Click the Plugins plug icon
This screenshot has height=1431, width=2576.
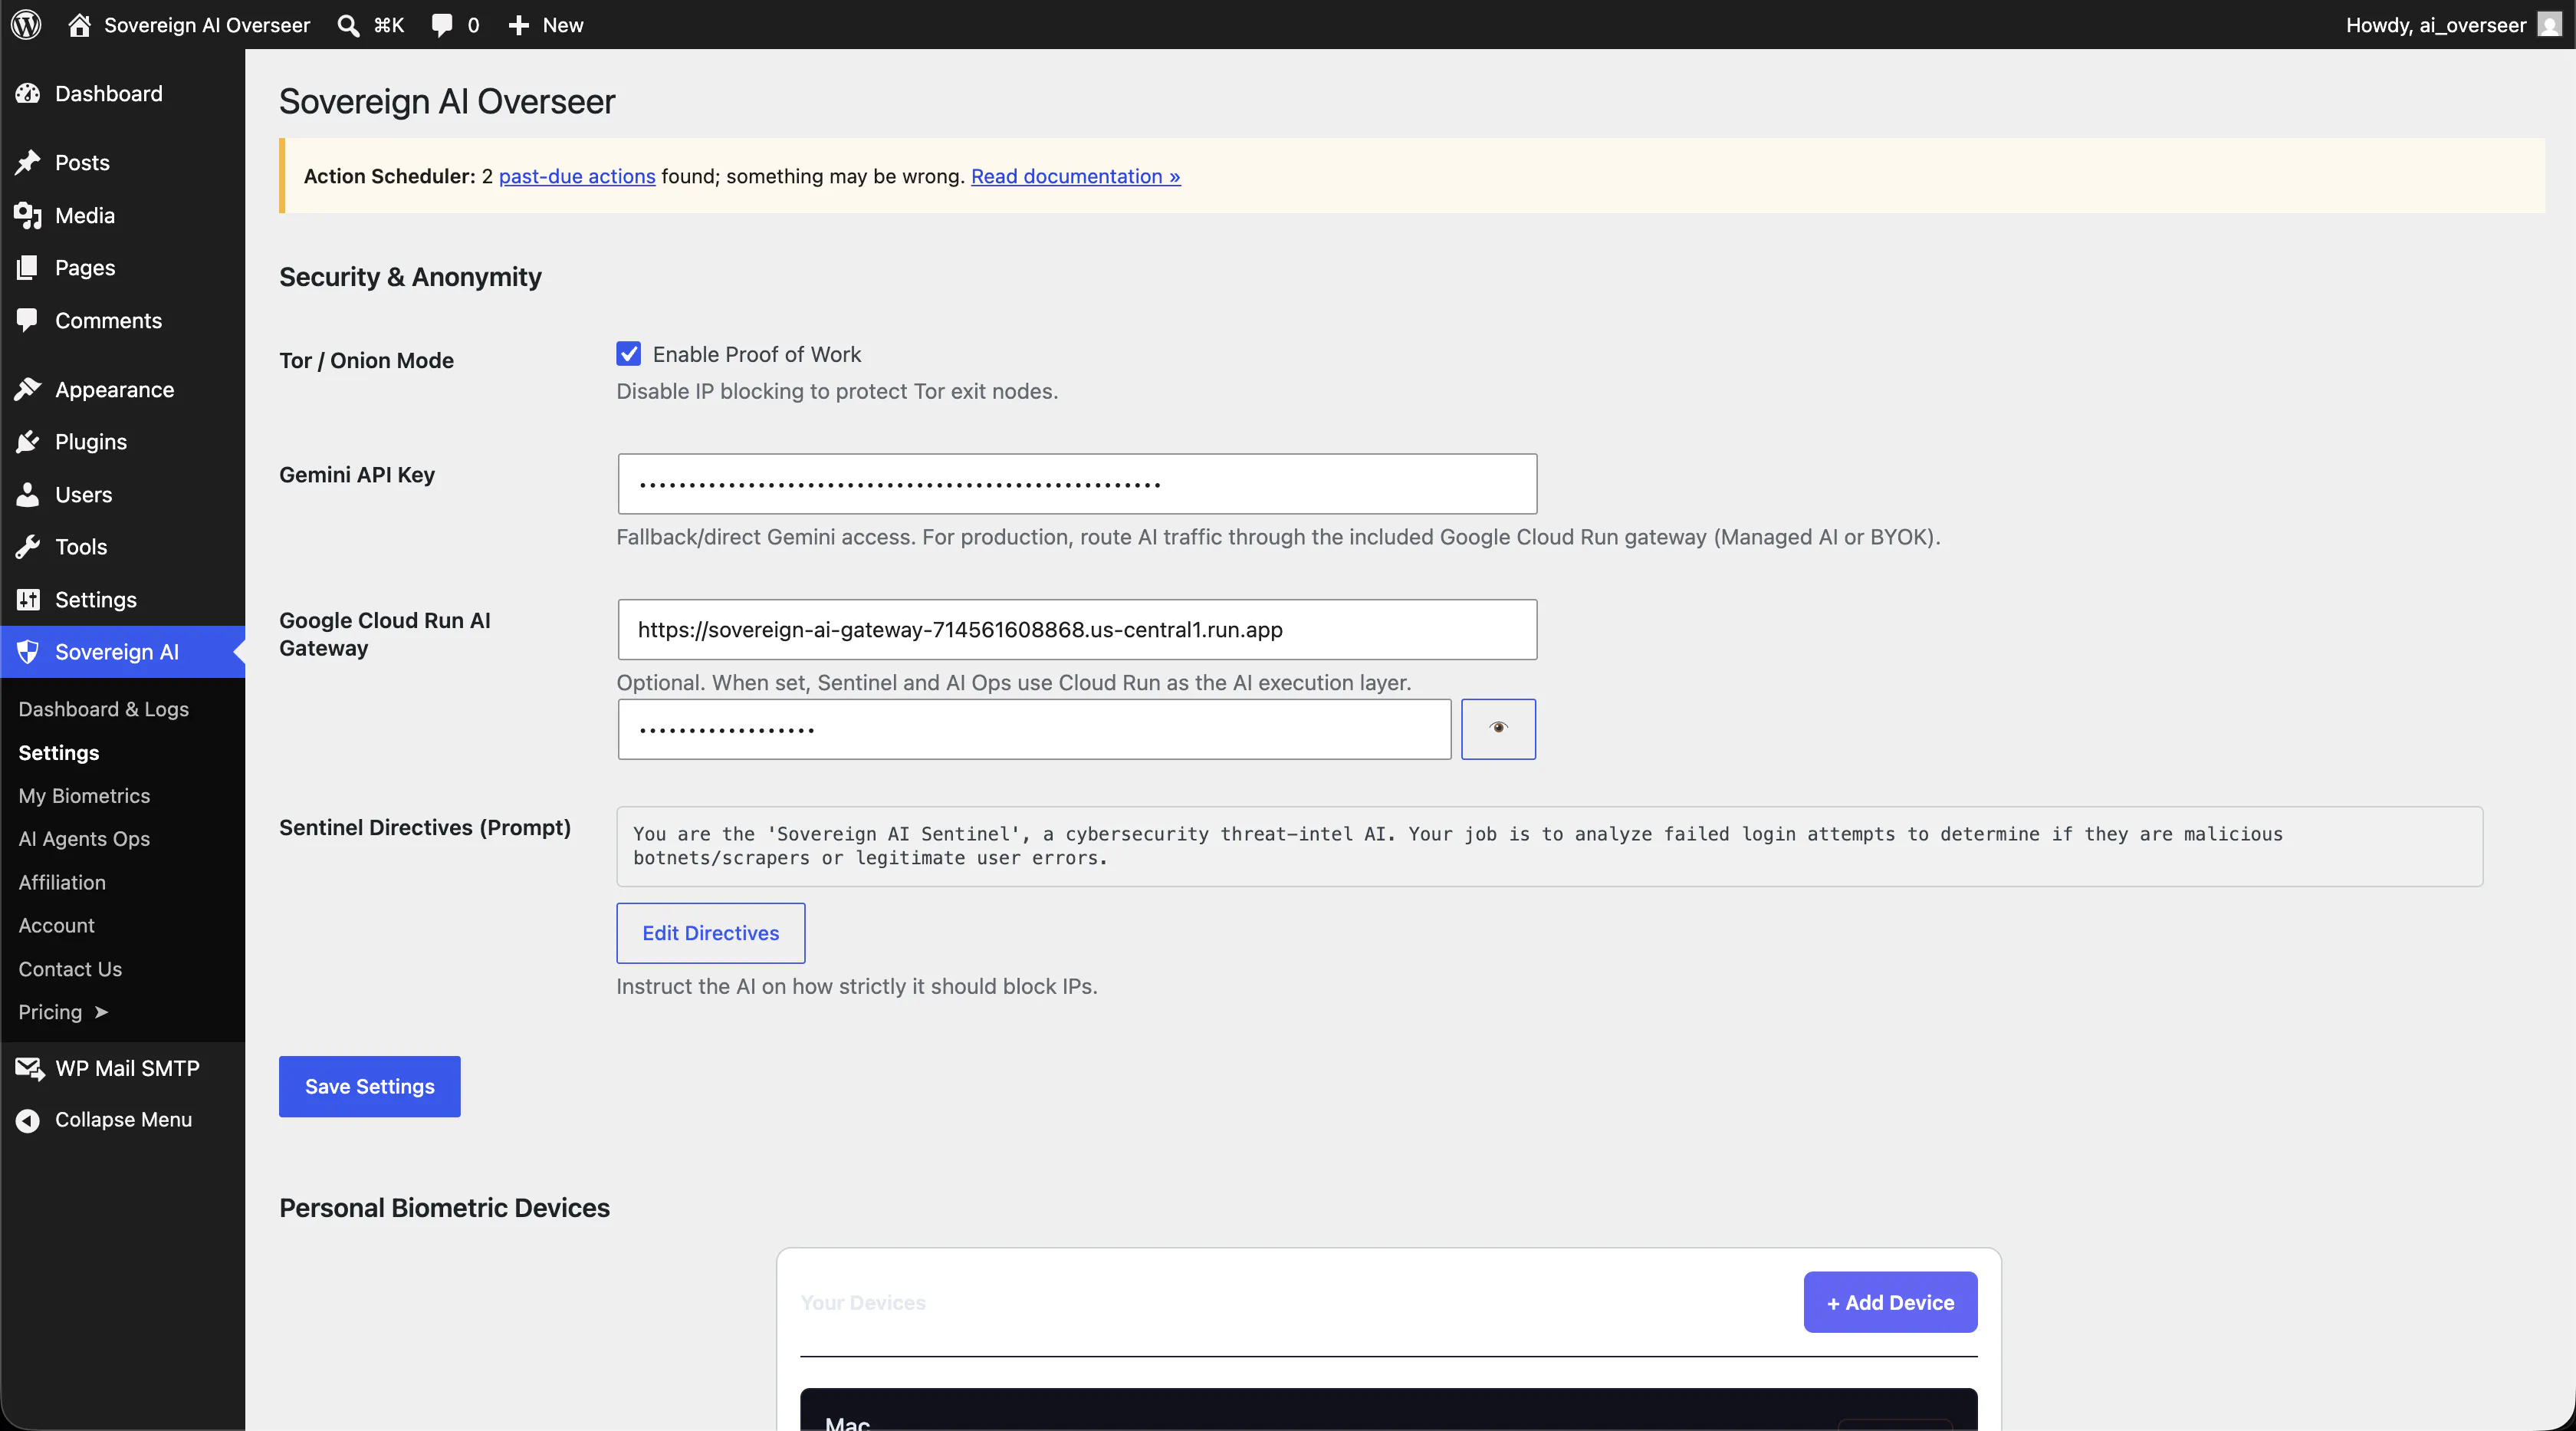click(28, 441)
